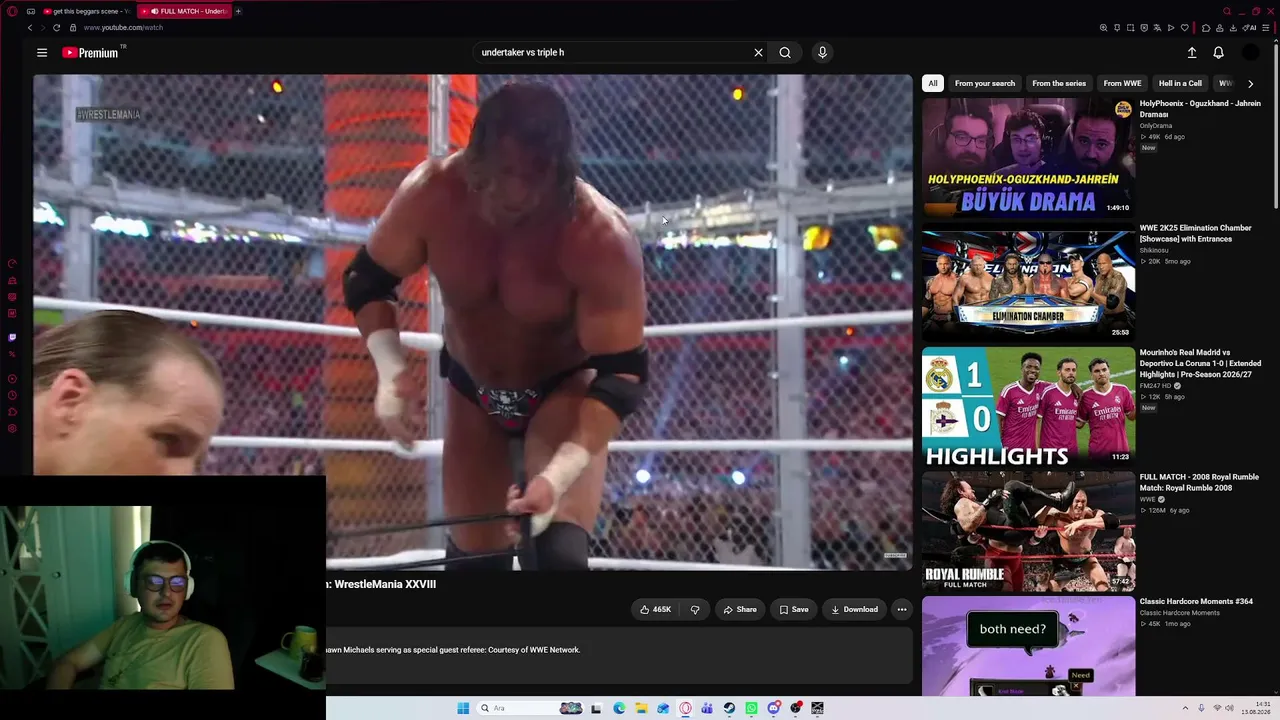The height and width of the screenshot is (720, 1280).
Task: Switch to the "get this beggars scene" tab
Action: pyautogui.click(x=86, y=11)
